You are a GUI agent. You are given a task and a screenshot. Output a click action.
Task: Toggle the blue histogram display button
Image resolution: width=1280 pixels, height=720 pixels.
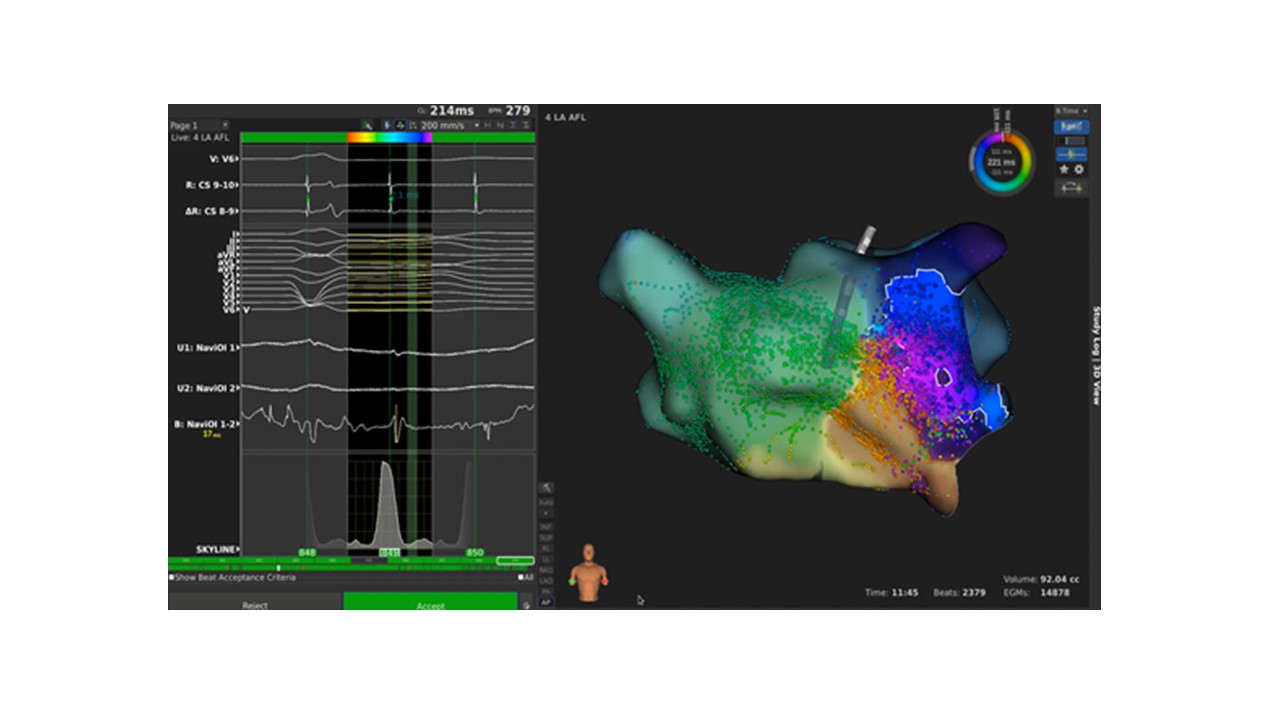[x=1071, y=127]
